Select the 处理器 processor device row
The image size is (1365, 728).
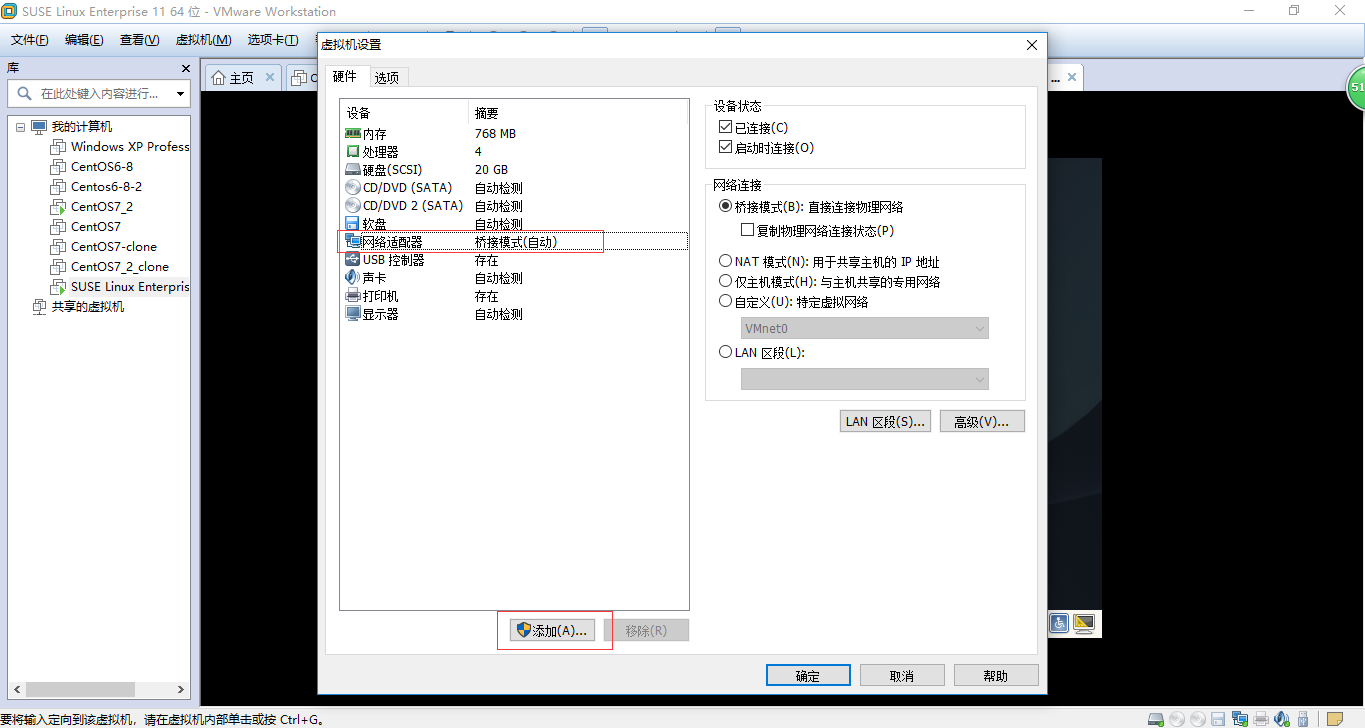tap(514, 151)
